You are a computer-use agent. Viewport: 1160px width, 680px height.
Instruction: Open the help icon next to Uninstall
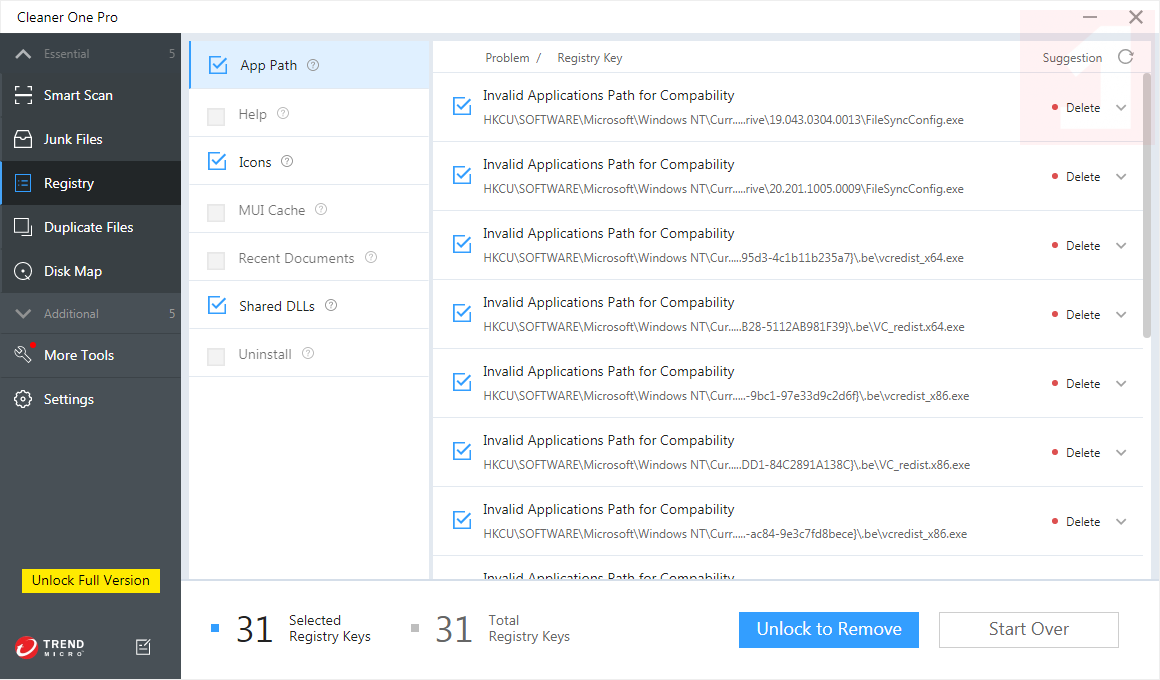click(308, 354)
